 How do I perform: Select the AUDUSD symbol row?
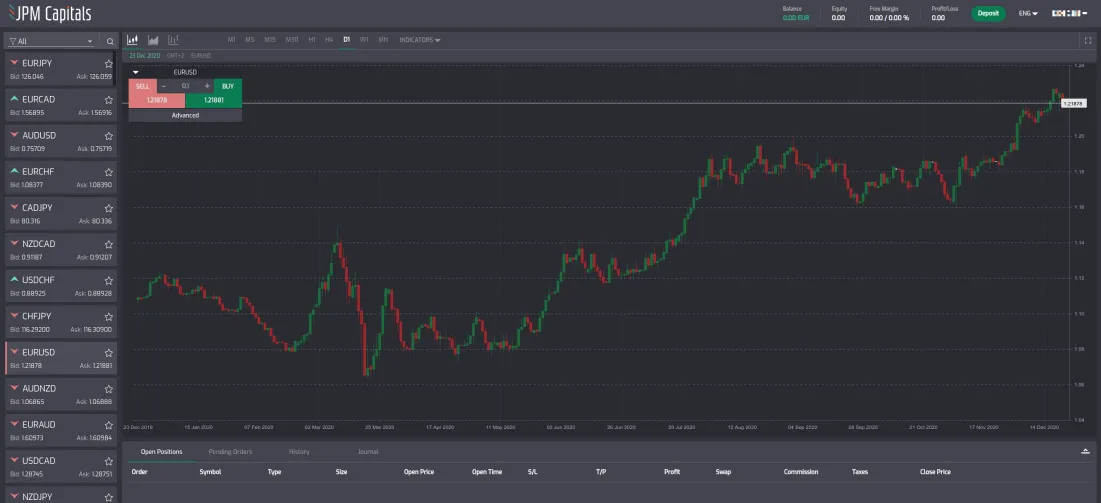pyautogui.click(x=60, y=142)
